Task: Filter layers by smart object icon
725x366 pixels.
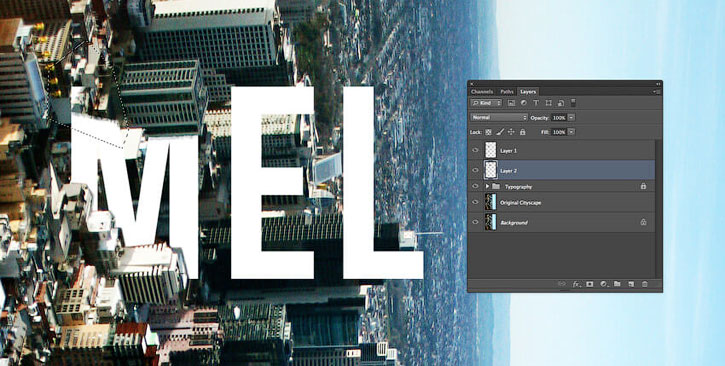Action: [560, 103]
